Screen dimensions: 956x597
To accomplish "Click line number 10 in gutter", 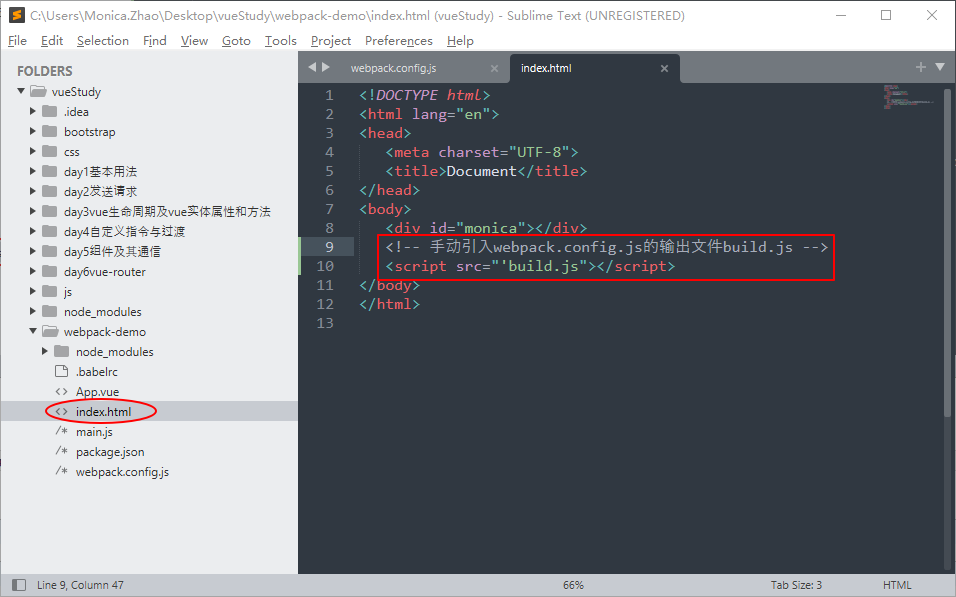I will 325,266.
